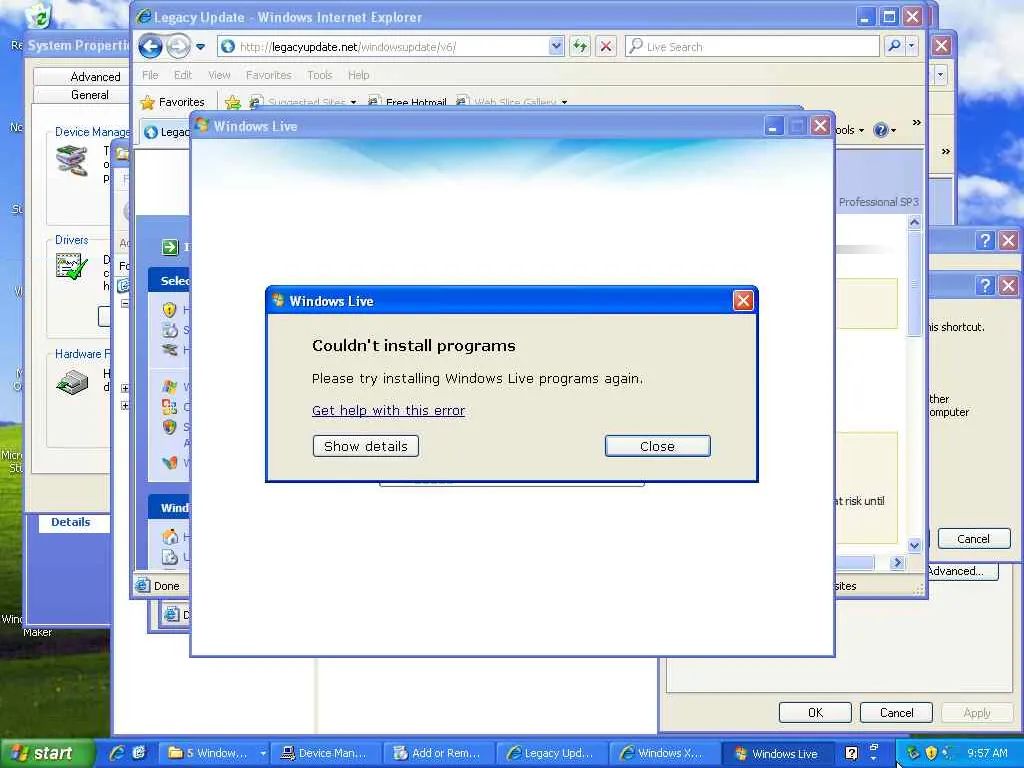The width and height of the screenshot is (1024, 768).
Task: Open the File menu in Internet Explorer
Action: point(150,75)
